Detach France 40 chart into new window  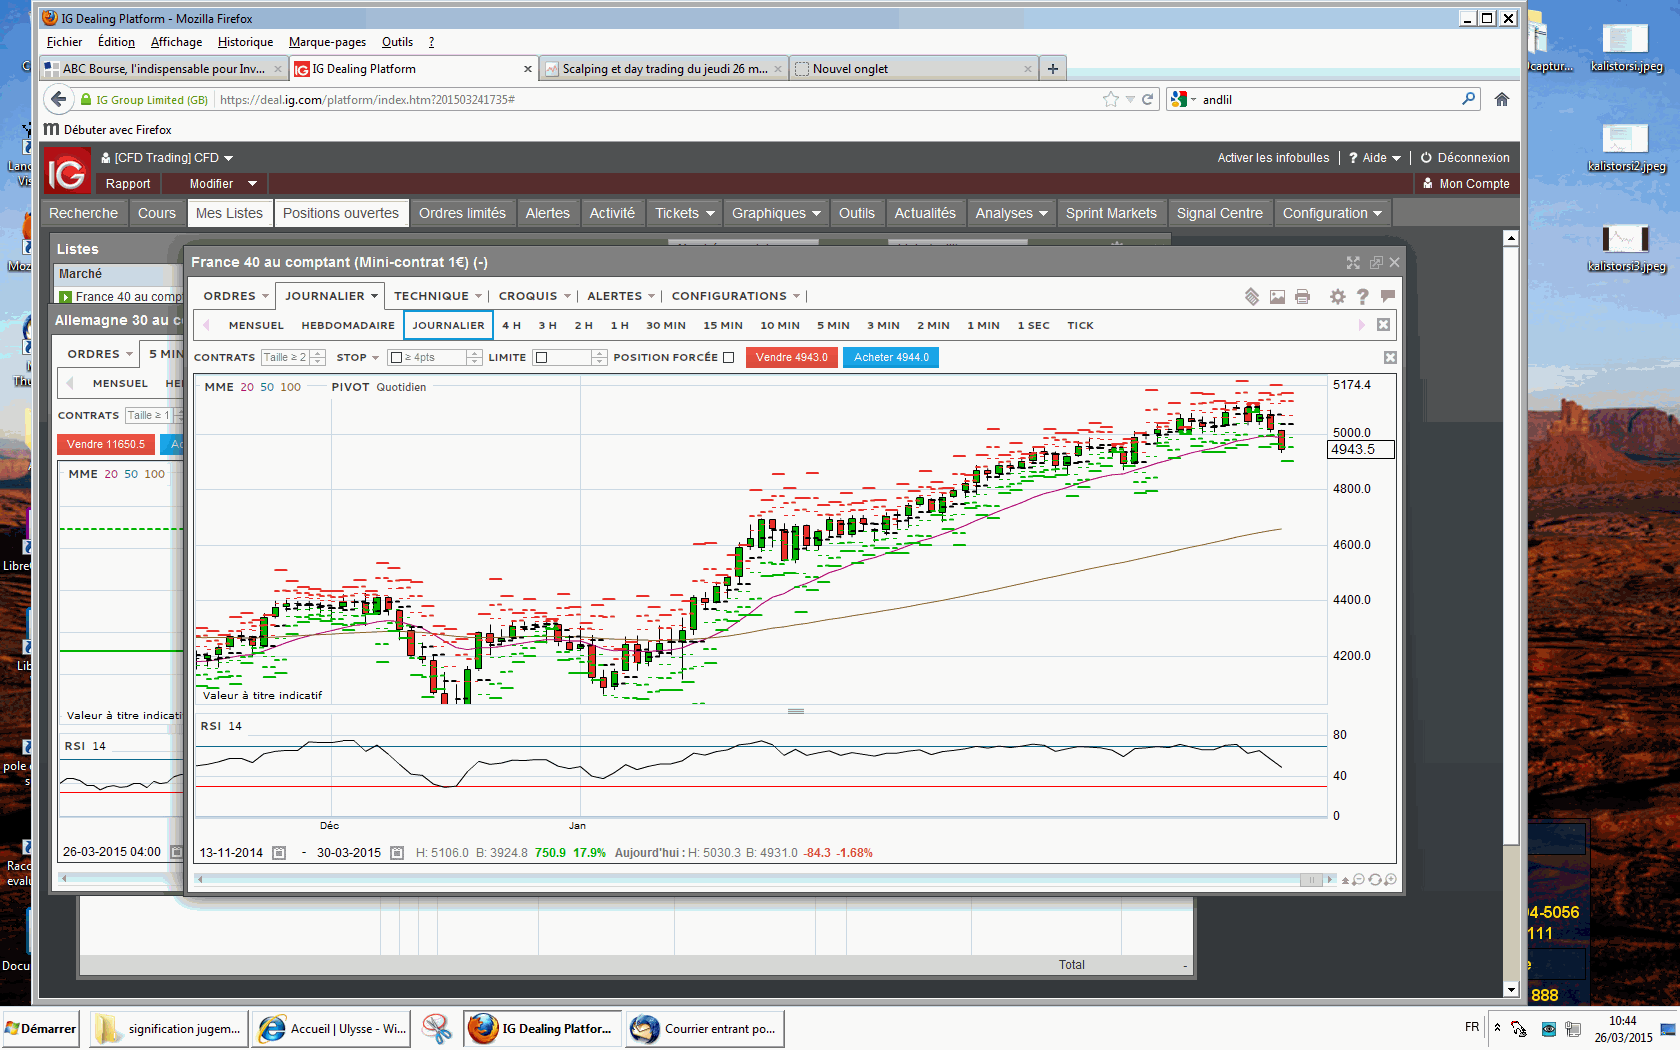click(x=1376, y=262)
